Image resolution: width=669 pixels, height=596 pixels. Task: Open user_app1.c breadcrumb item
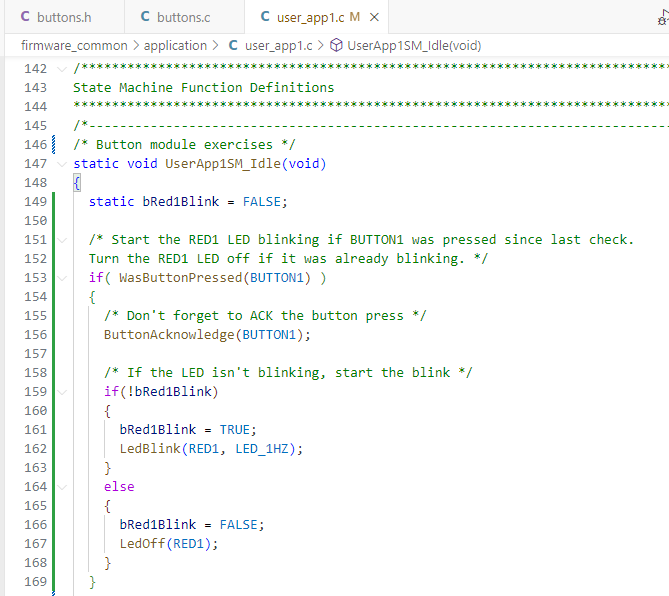point(278,46)
